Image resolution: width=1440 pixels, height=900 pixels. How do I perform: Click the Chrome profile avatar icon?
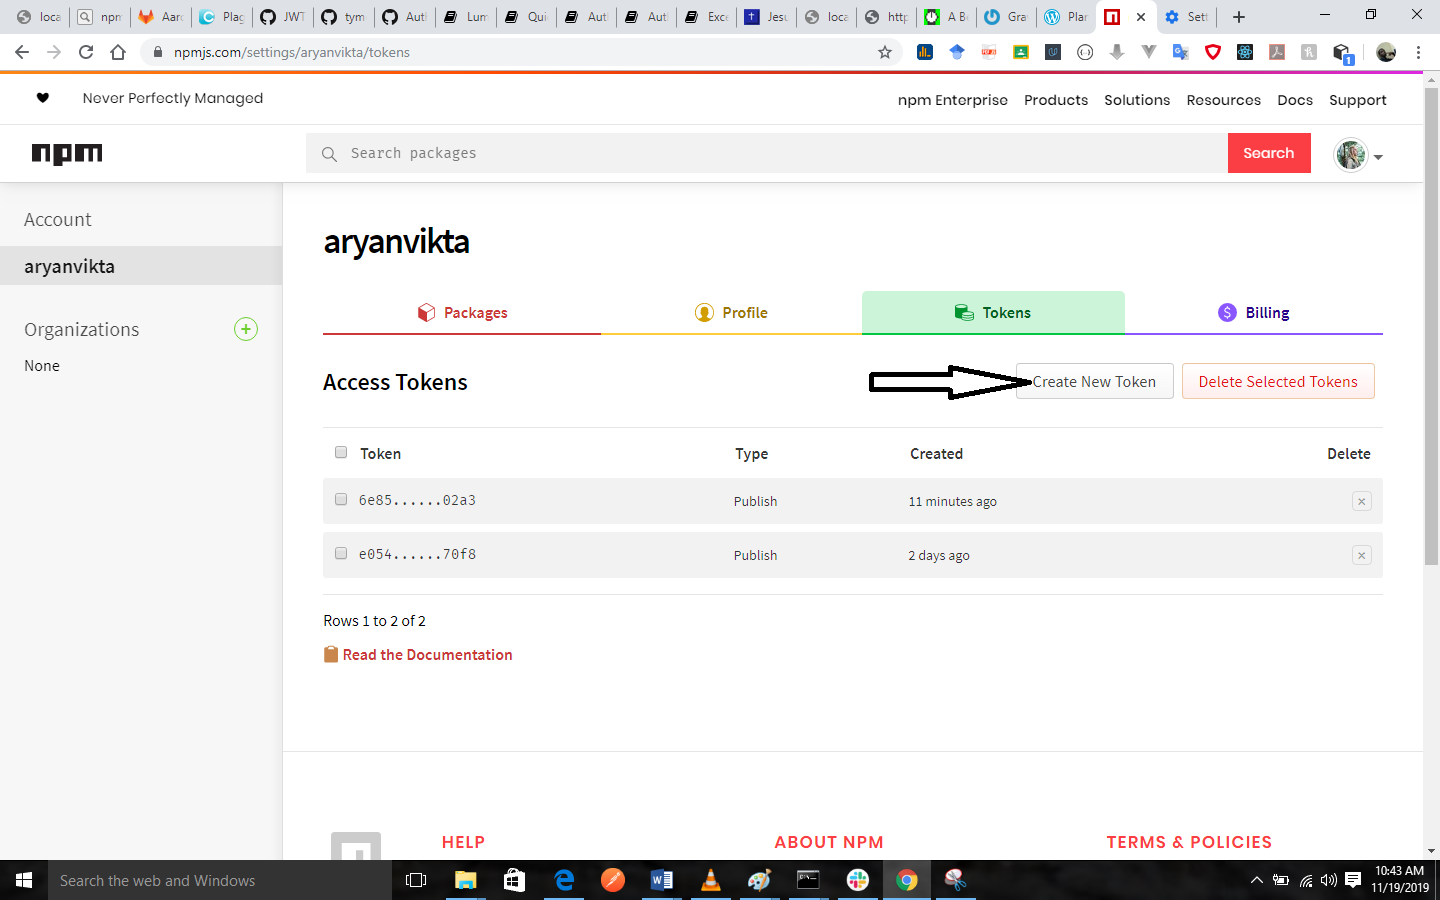click(x=1386, y=52)
